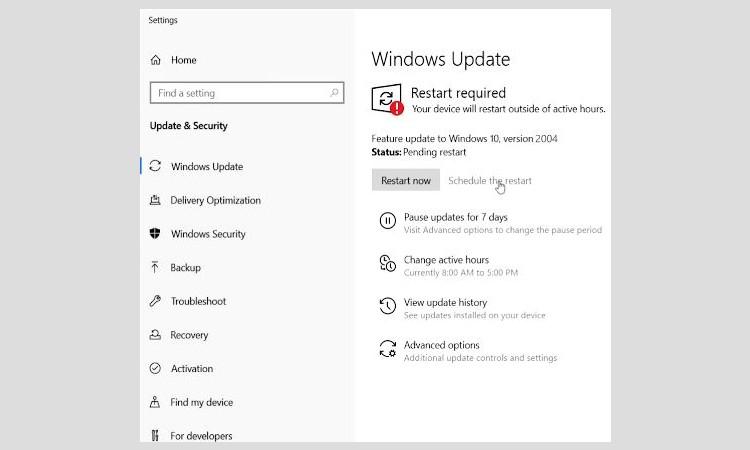Open the Troubleshoot section
The width and height of the screenshot is (750, 450).
tap(199, 301)
